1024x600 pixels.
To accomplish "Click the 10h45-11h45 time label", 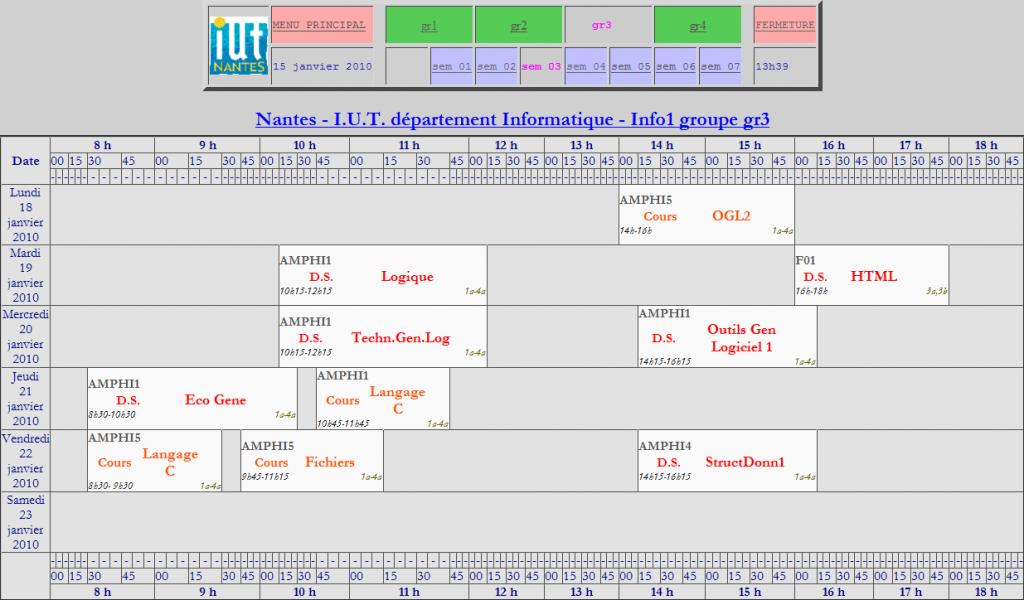I will 343,424.
